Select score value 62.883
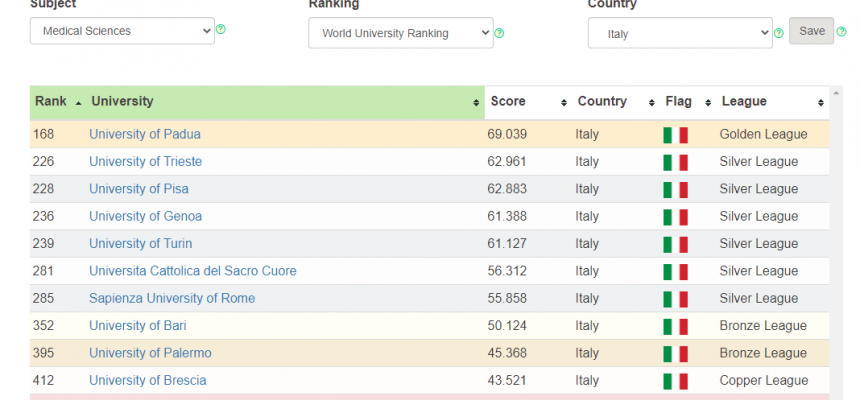This screenshot has width=860, height=400. tap(507, 189)
